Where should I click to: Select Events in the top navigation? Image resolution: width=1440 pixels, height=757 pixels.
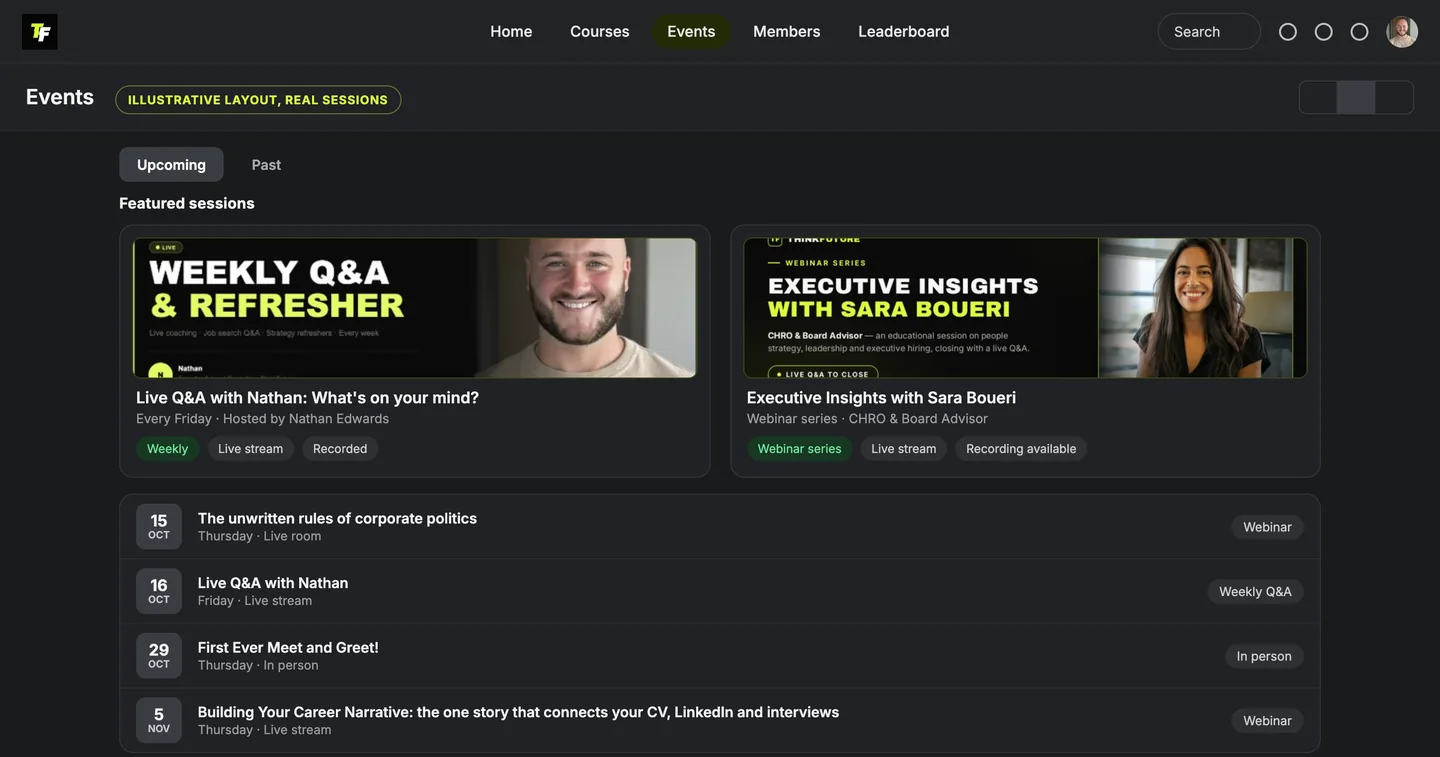(x=691, y=31)
